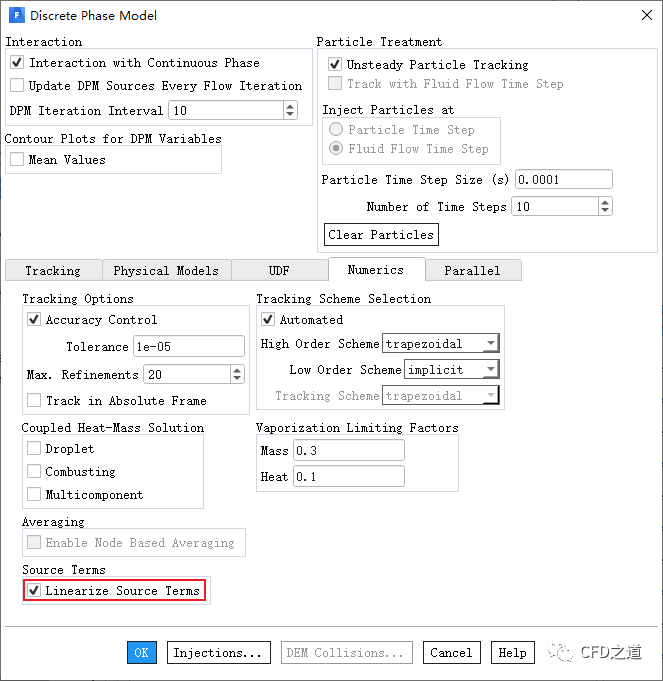
Task: Click the Number of Time Steps field
Action: [555, 206]
